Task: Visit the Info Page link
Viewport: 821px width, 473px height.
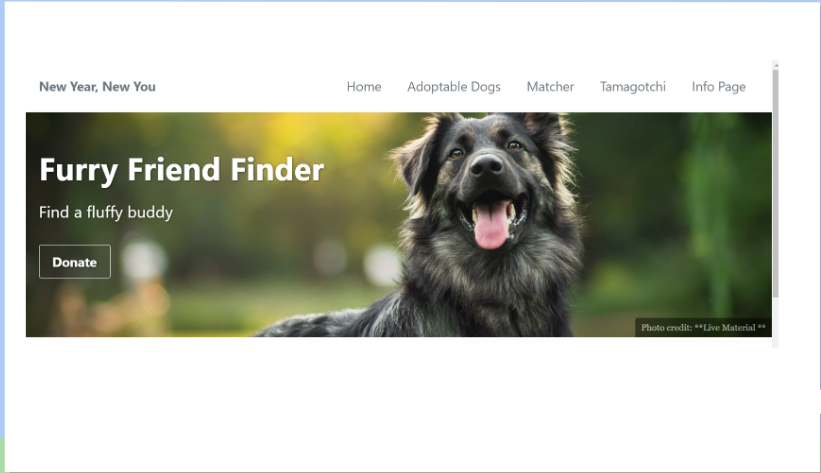Action: click(718, 87)
